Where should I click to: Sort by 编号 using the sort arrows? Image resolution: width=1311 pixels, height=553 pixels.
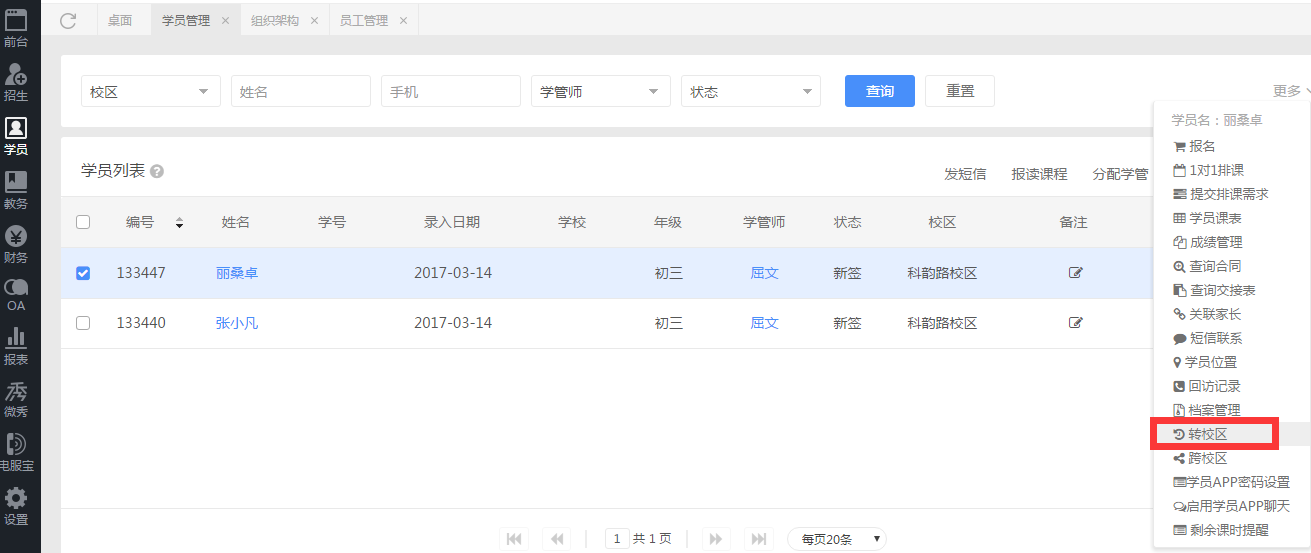[179, 223]
